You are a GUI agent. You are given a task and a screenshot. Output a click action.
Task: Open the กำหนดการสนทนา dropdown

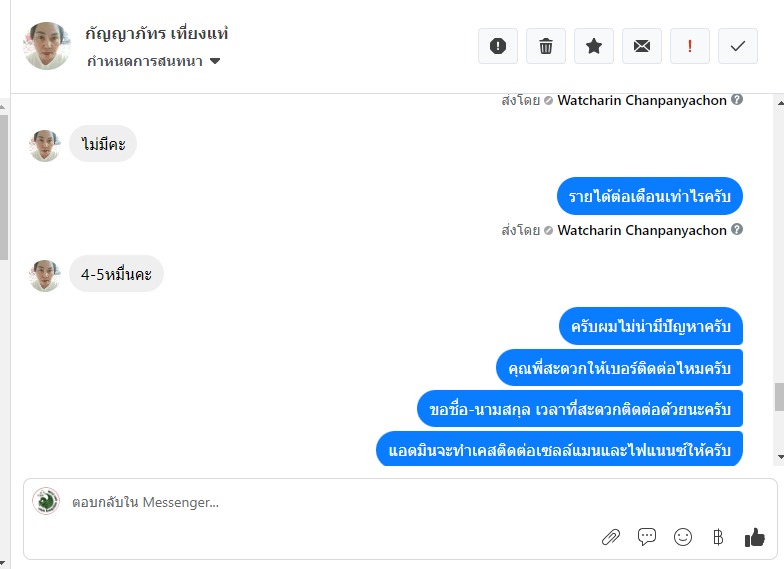pos(153,61)
